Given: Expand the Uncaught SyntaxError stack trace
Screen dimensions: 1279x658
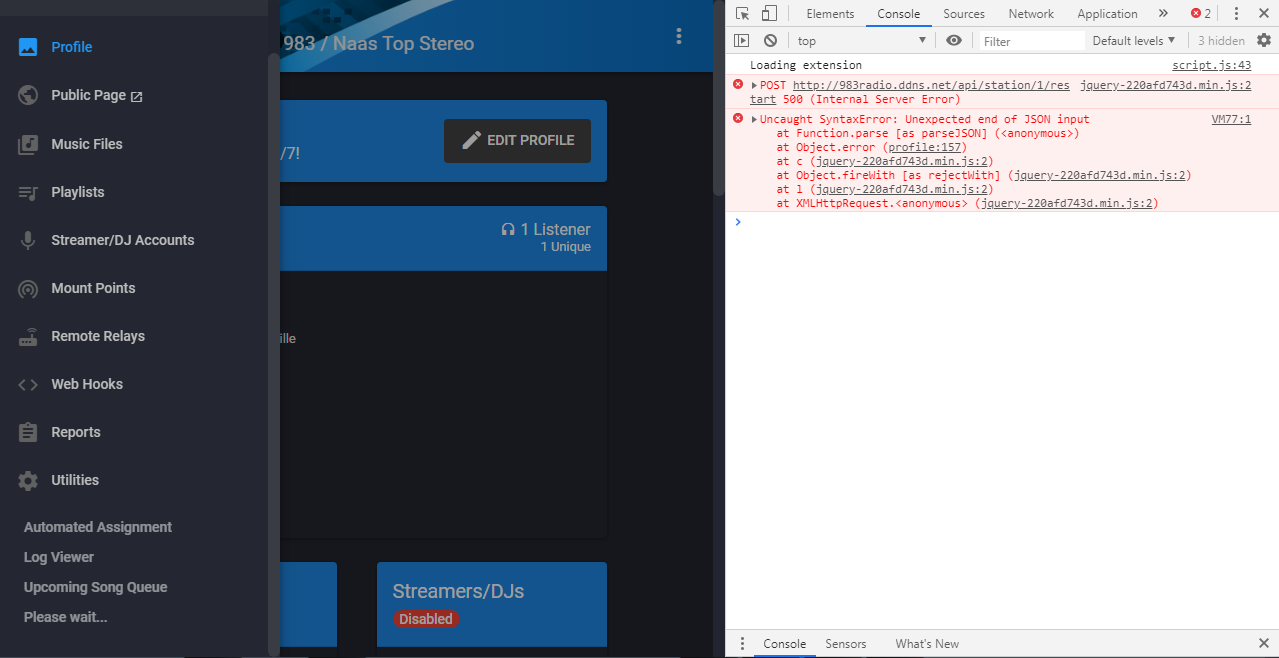Looking at the screenshot, I should pyautogui.click(x=752, y=119).
